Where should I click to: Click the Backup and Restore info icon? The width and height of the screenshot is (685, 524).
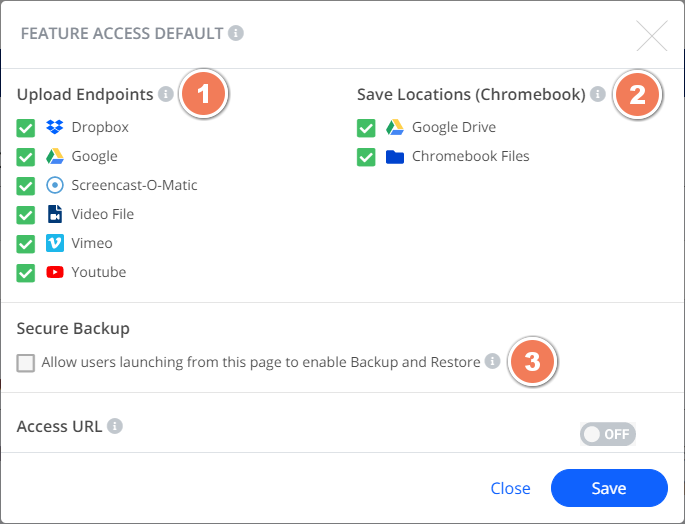click(492, 361)
